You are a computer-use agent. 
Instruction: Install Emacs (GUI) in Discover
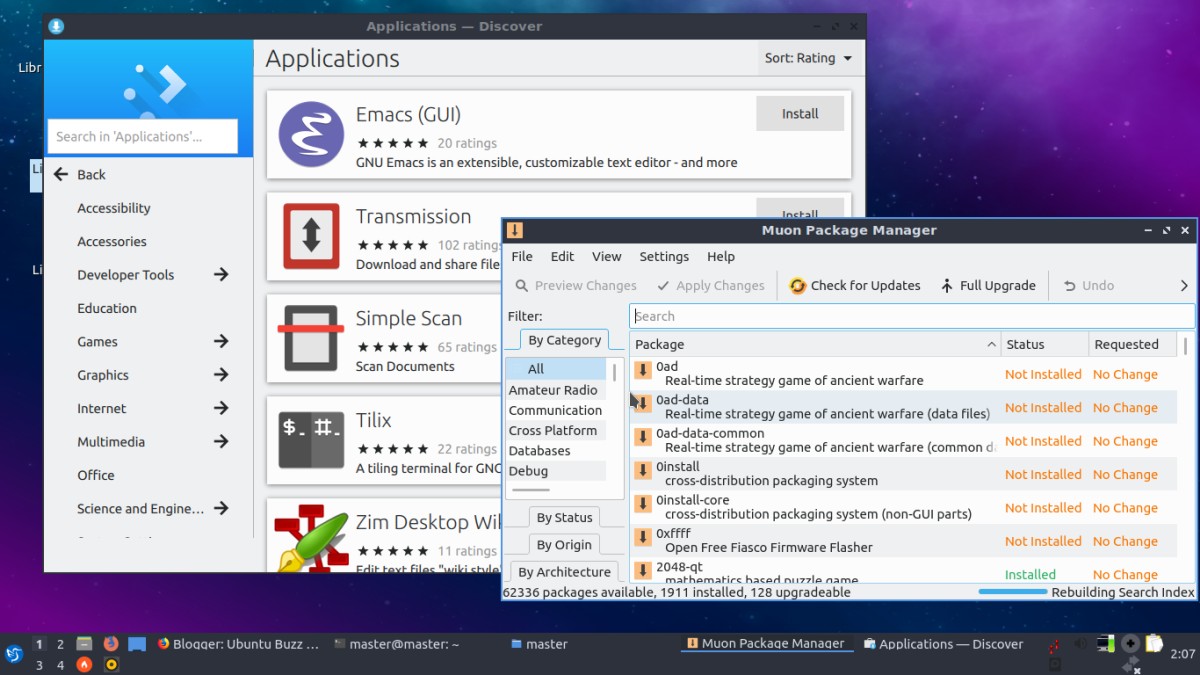pyautogui.click(x=800, y=114)
